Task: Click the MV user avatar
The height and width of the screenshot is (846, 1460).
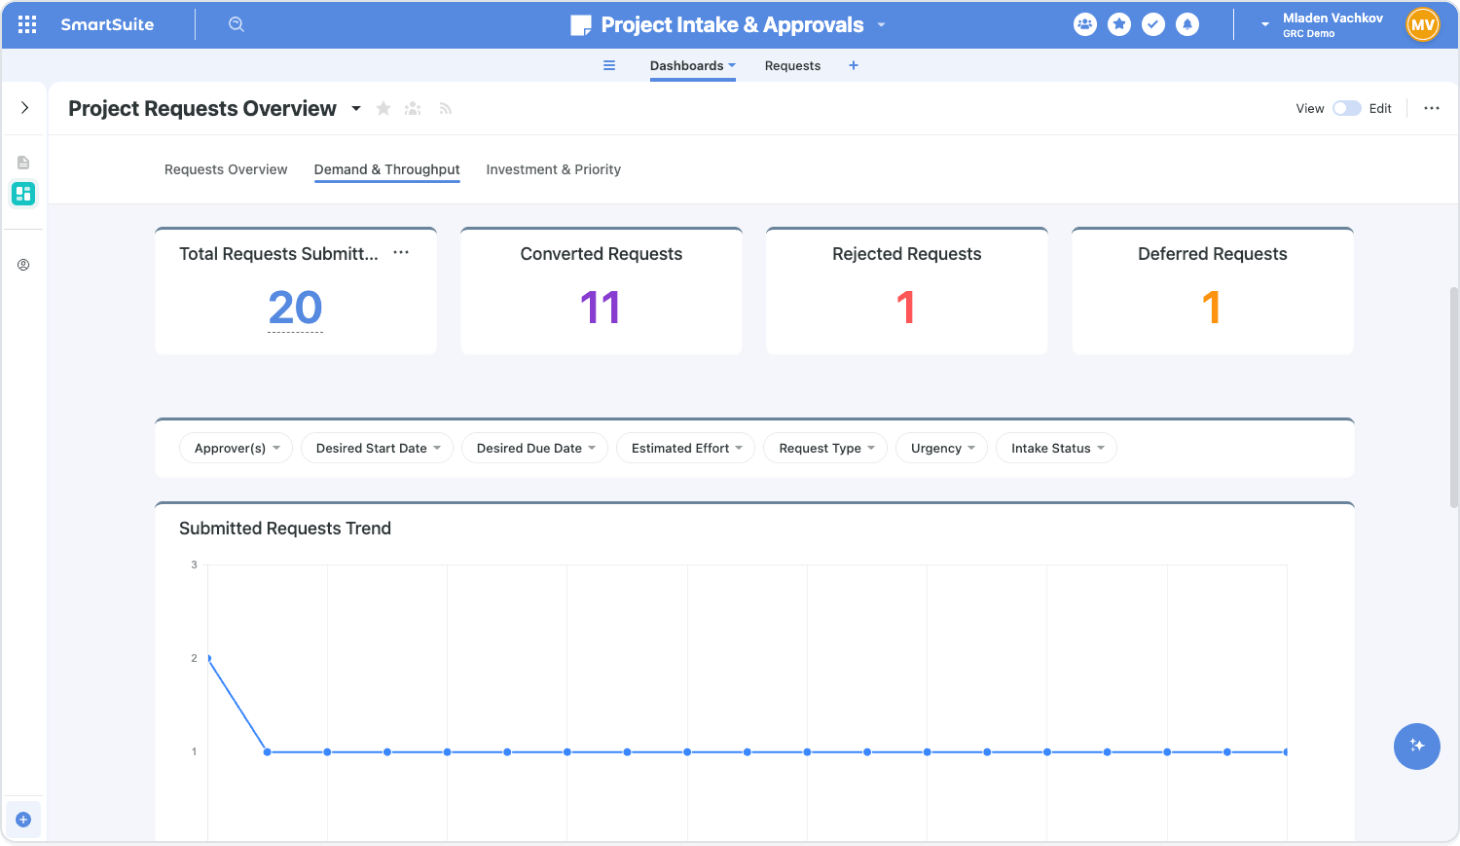Action: [1422, 25]
